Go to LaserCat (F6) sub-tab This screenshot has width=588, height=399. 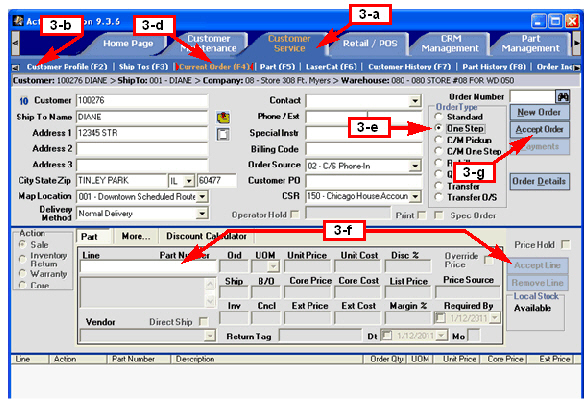point(331,67)
